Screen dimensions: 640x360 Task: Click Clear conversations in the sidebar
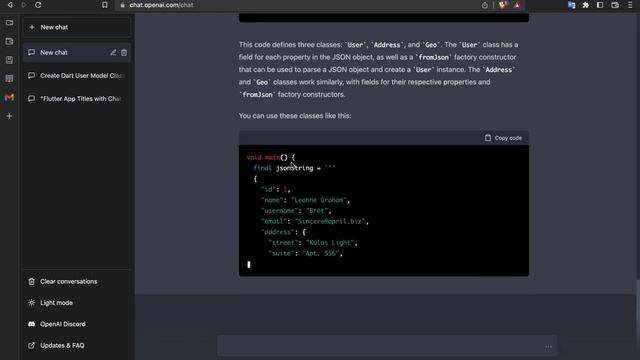pos(77,282)
